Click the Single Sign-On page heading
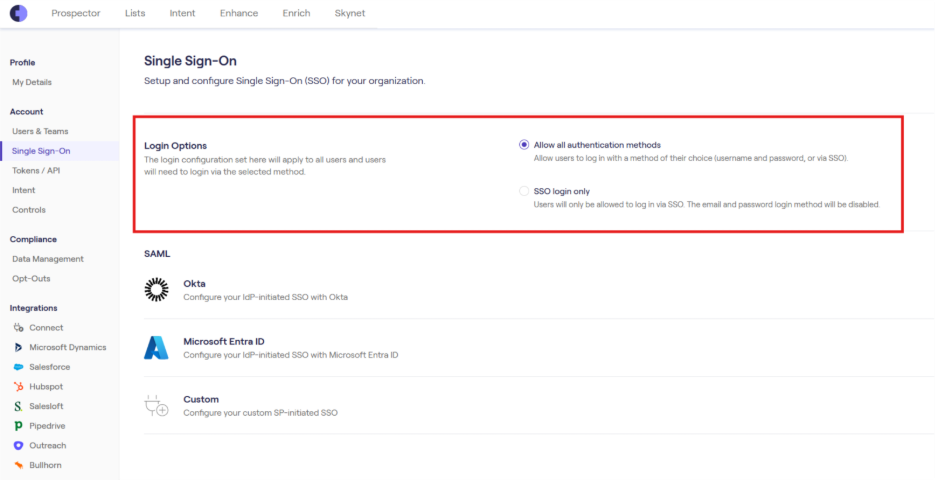The width and height of the screenshot is (936, 480). [x=190, y=61]
